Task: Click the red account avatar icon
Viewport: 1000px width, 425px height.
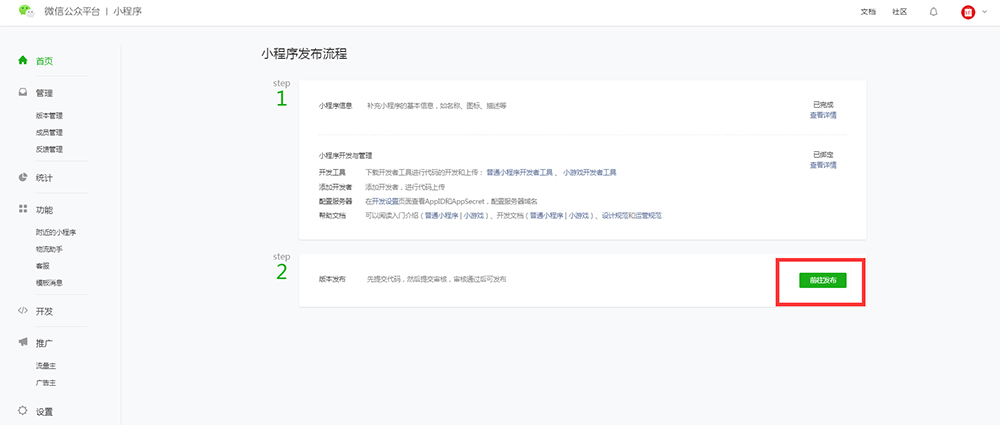Action: click(967, 12)
